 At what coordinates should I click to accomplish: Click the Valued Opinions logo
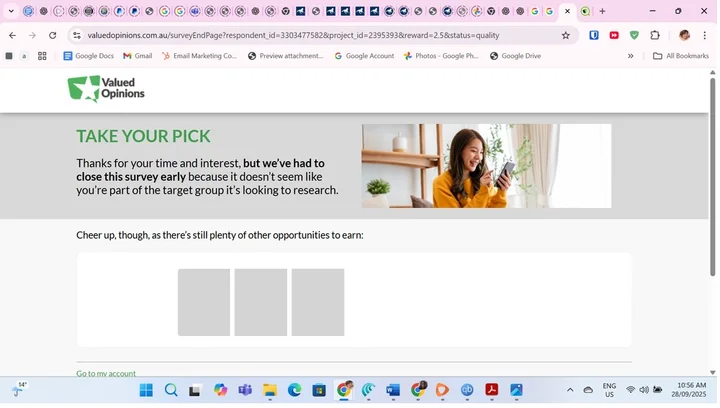(x=106, y=89)
